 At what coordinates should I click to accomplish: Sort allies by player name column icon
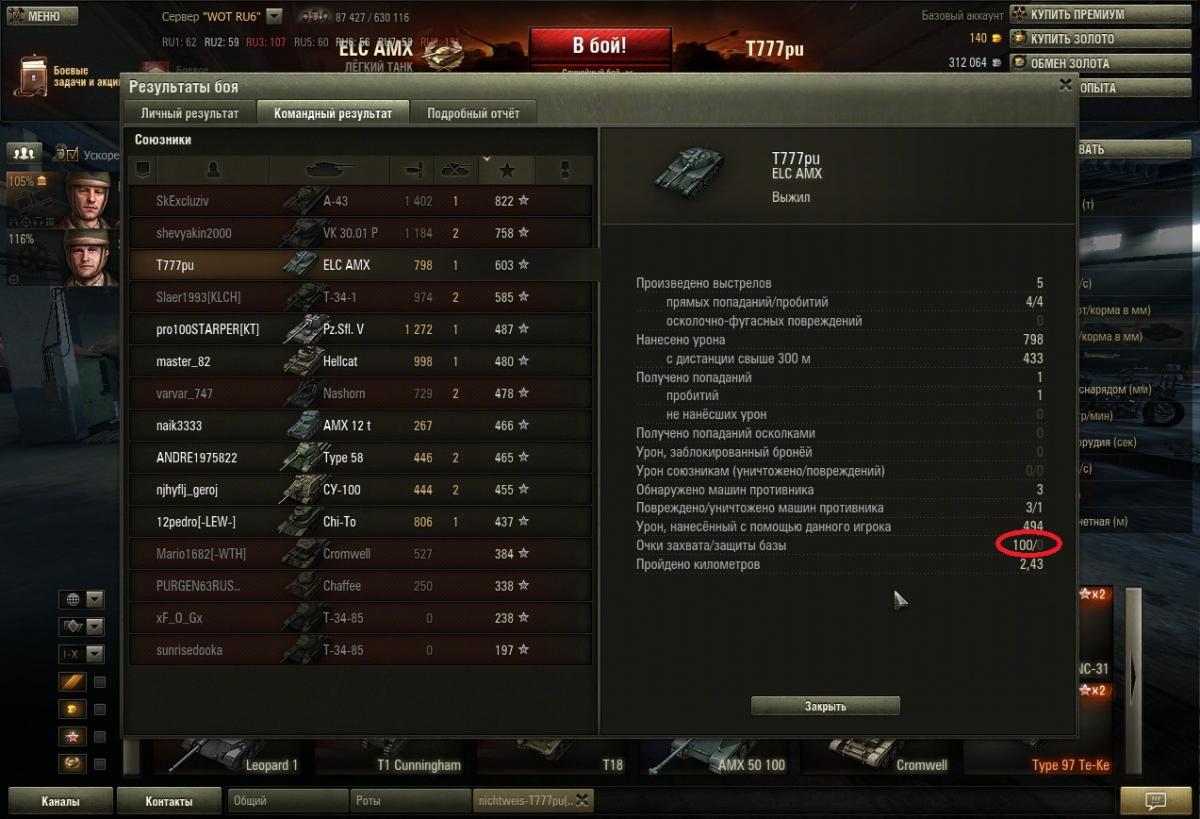tap(213, 170)
